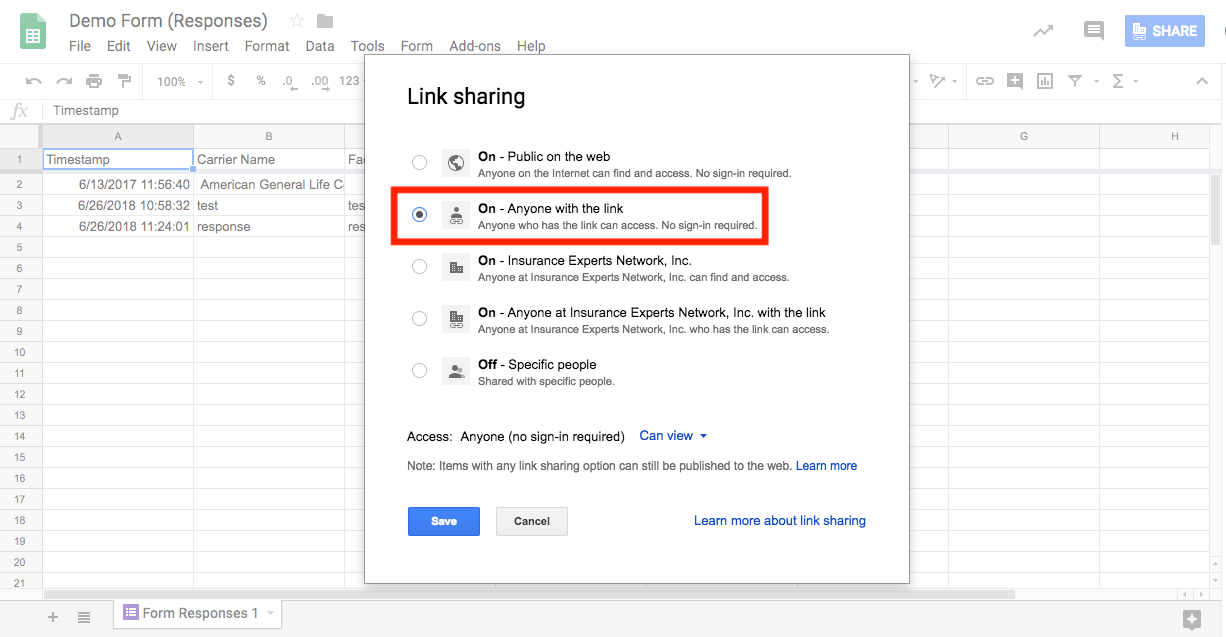Expand the filter views dropdown arrow
The width and height of the screenshot is (1226, 637).
pyautogui.click(x=1096, y=81)
